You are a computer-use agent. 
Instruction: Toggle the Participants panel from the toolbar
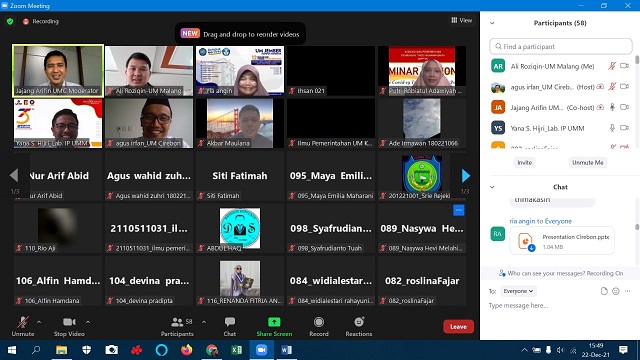(177, 326)
